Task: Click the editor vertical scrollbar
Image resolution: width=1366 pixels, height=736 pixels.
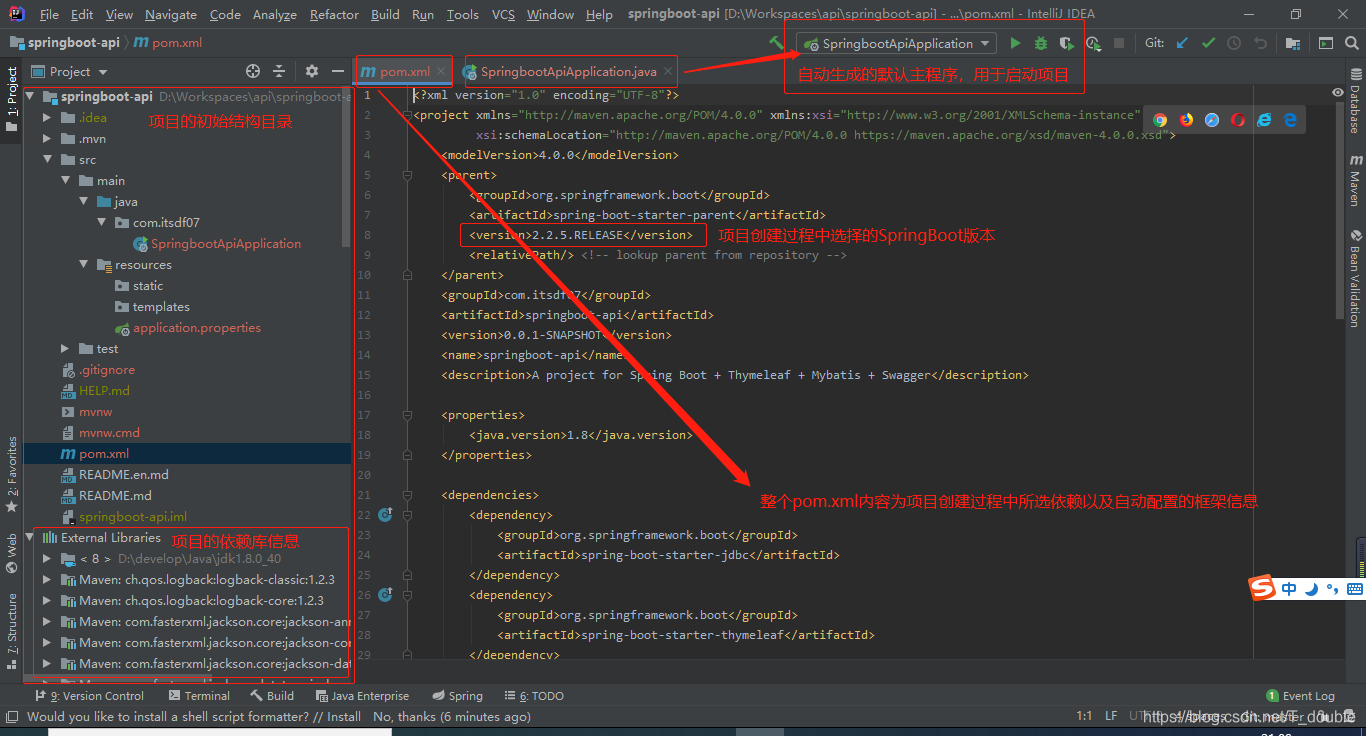Action: 1339,213
